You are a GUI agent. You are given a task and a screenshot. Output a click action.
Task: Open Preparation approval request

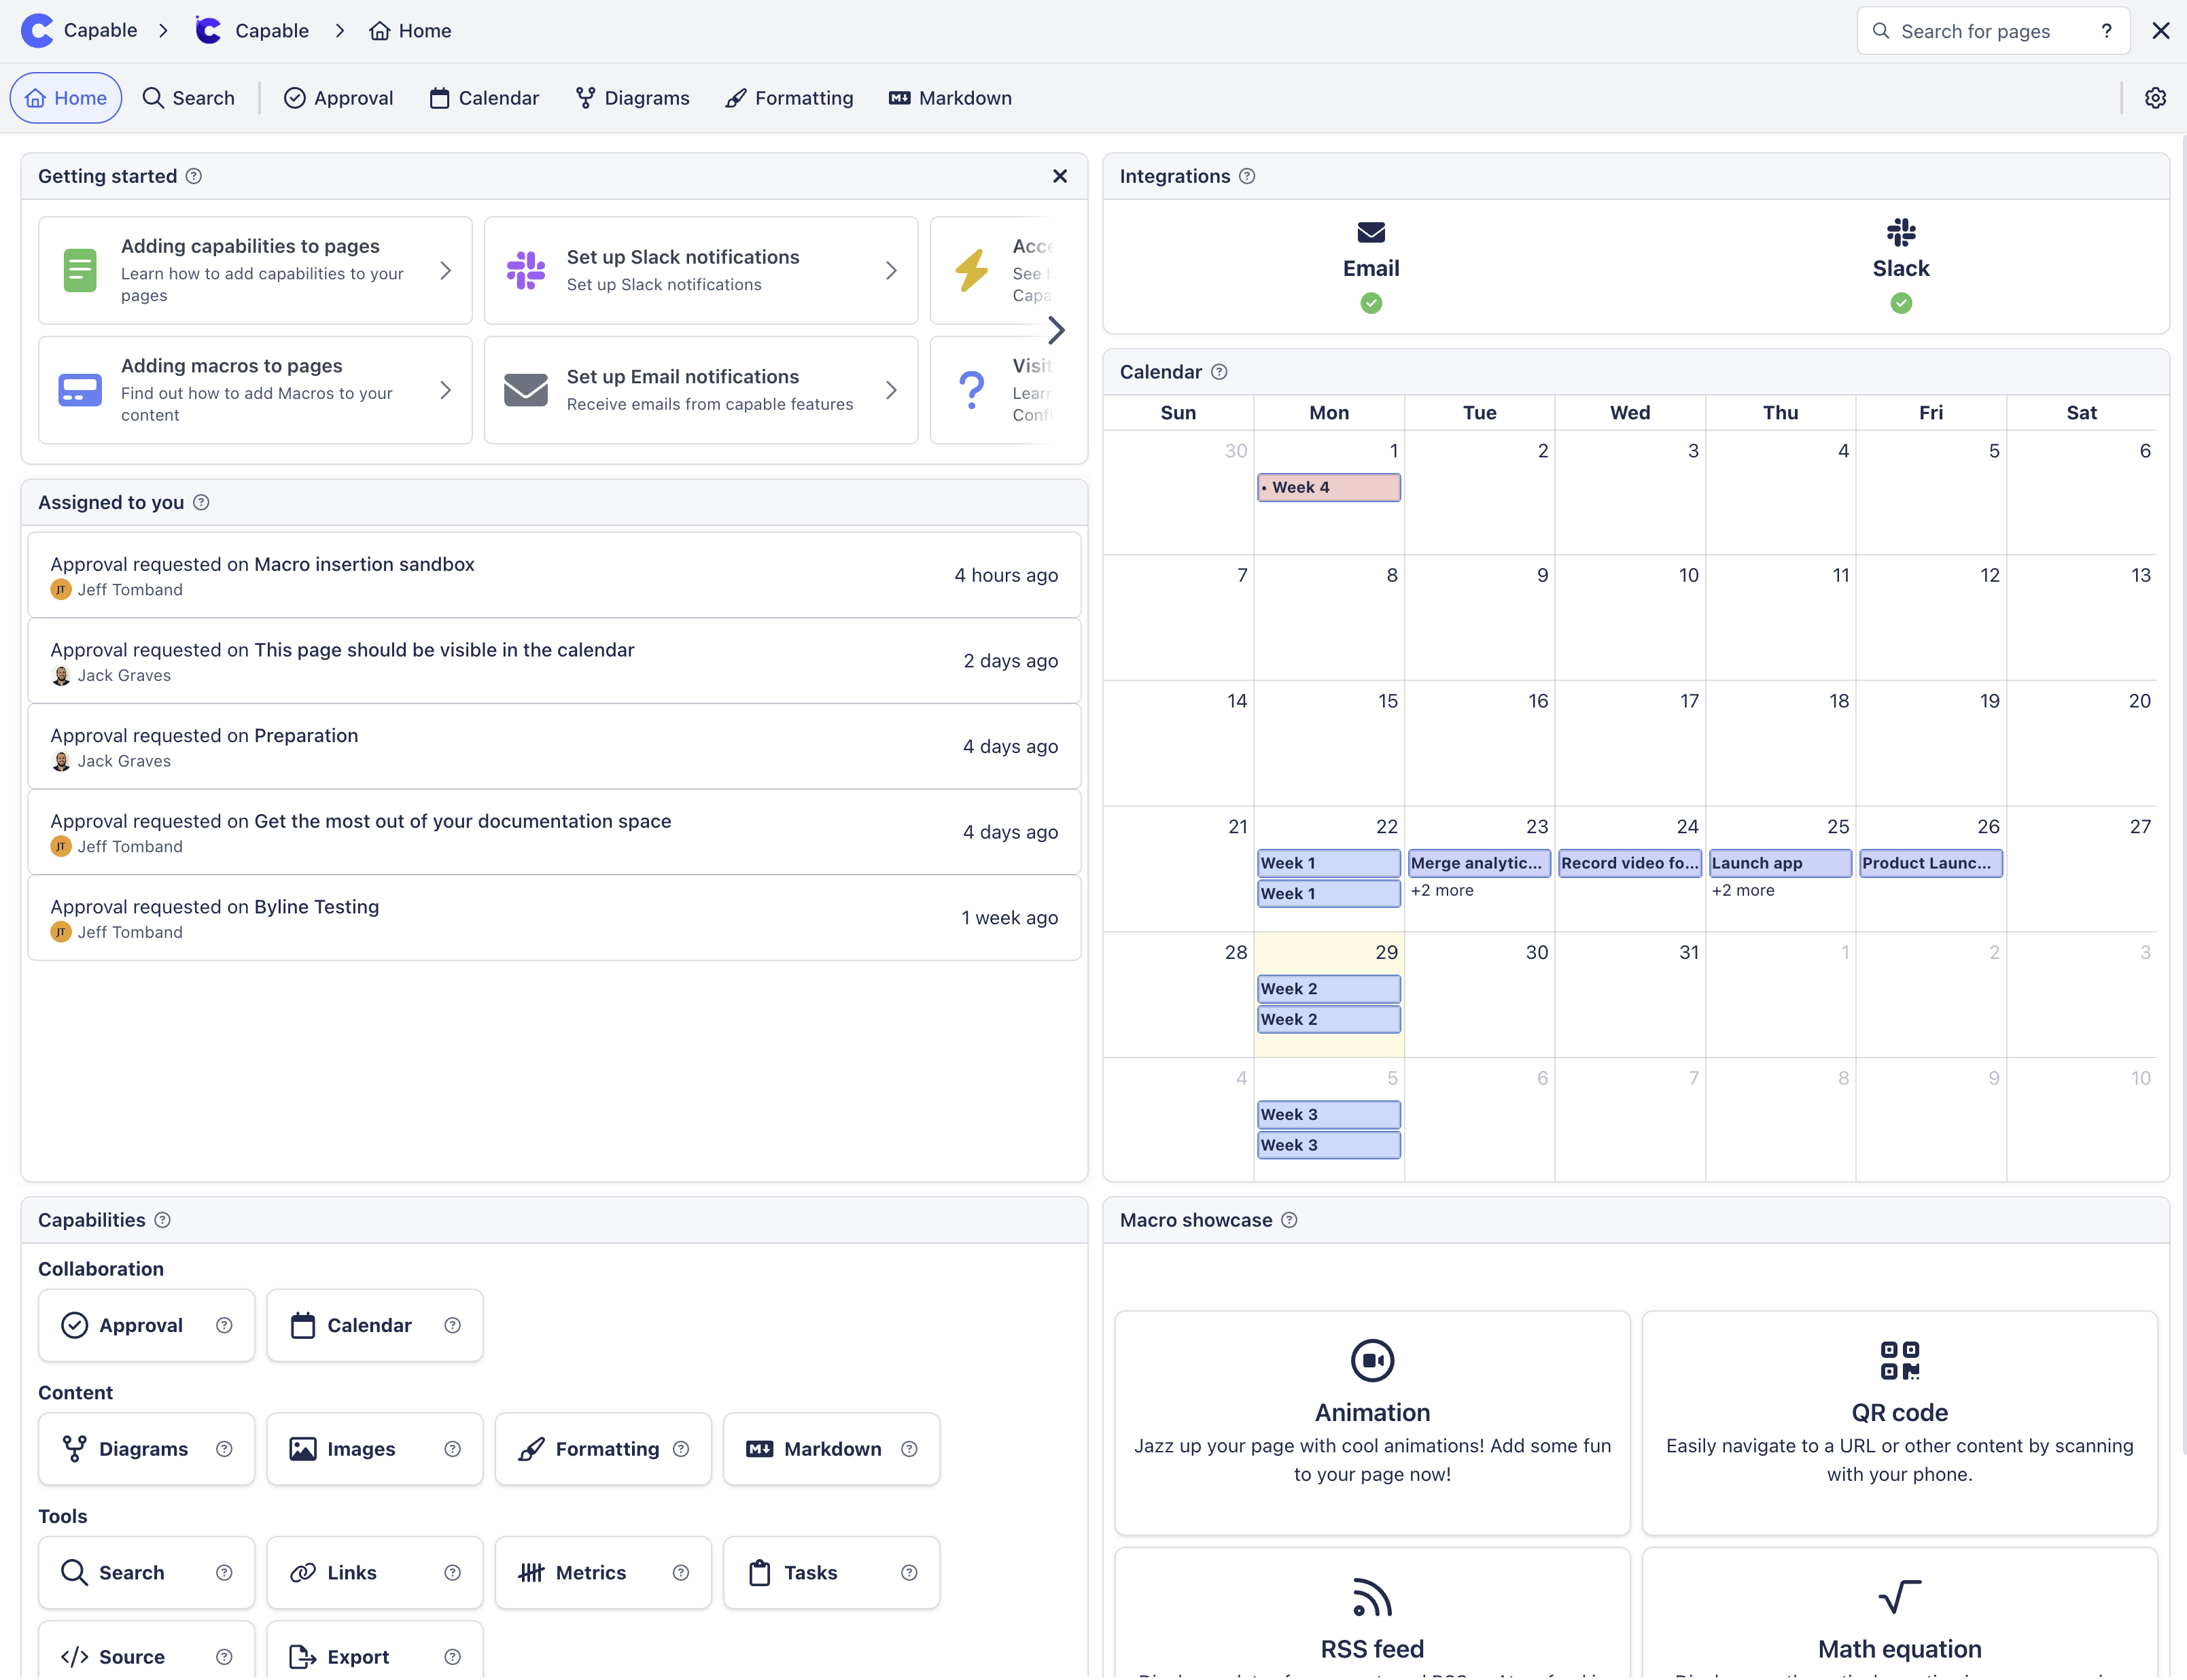[x=554, y=746]
